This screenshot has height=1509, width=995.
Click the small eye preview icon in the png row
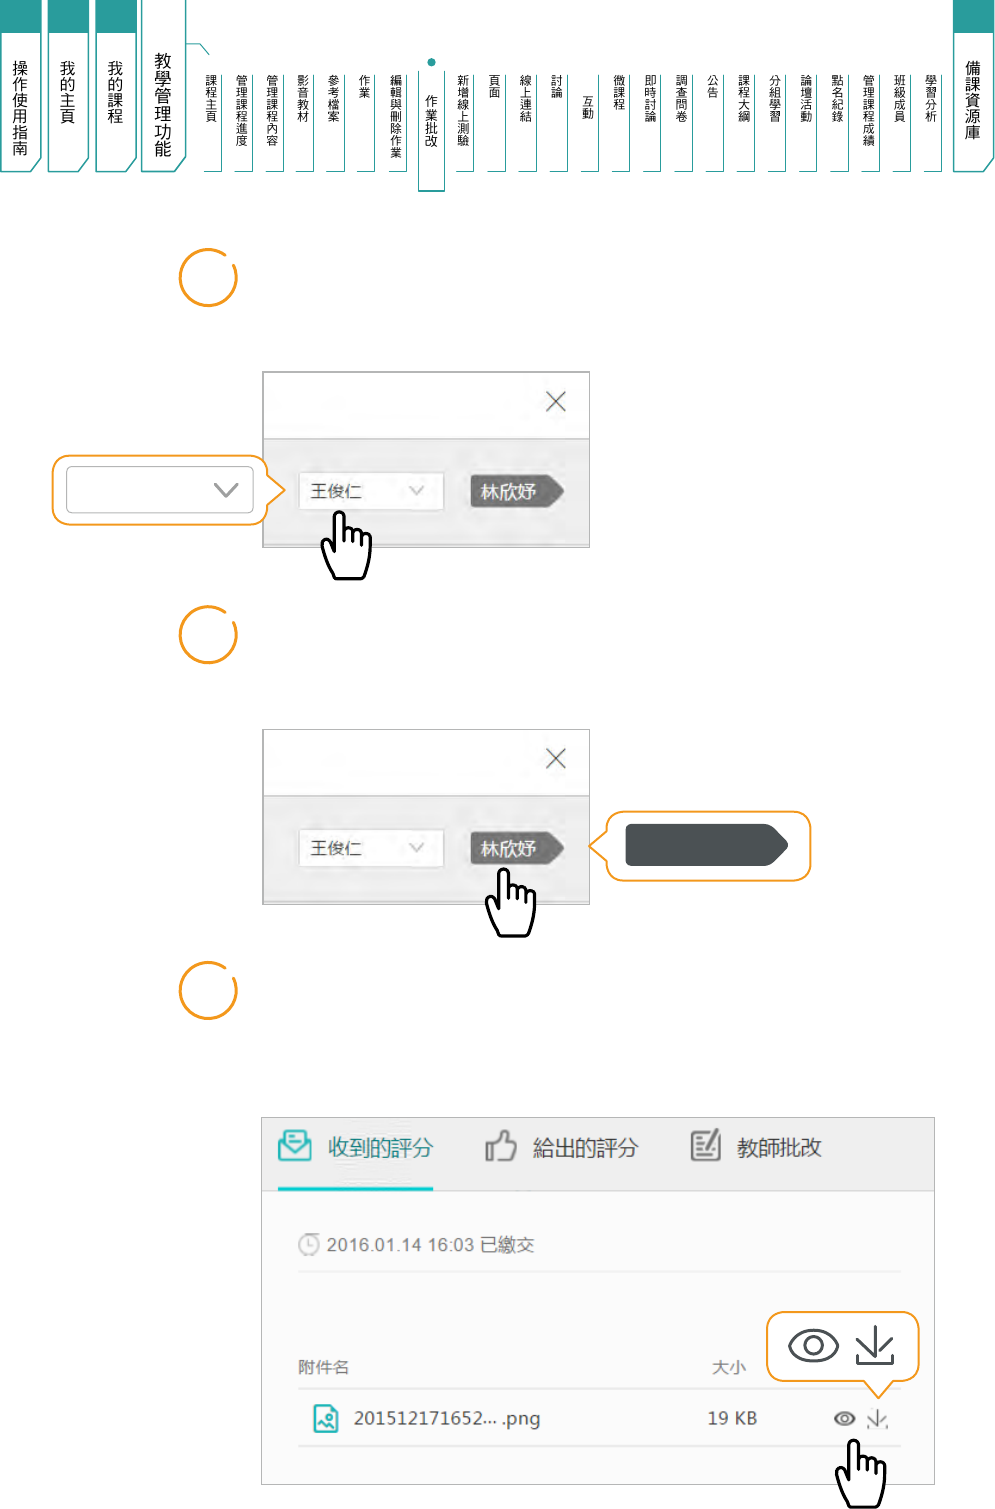(844, 1418)
